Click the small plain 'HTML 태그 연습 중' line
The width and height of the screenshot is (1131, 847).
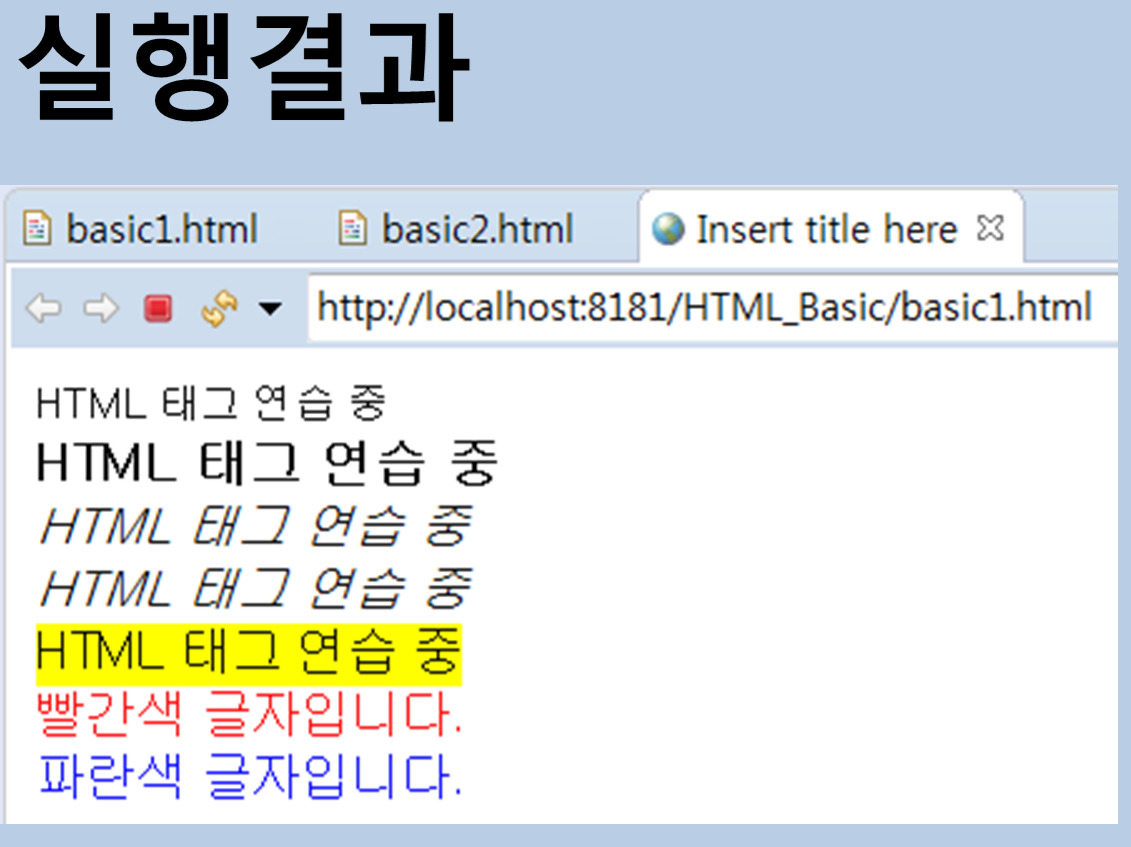[211, 403]
